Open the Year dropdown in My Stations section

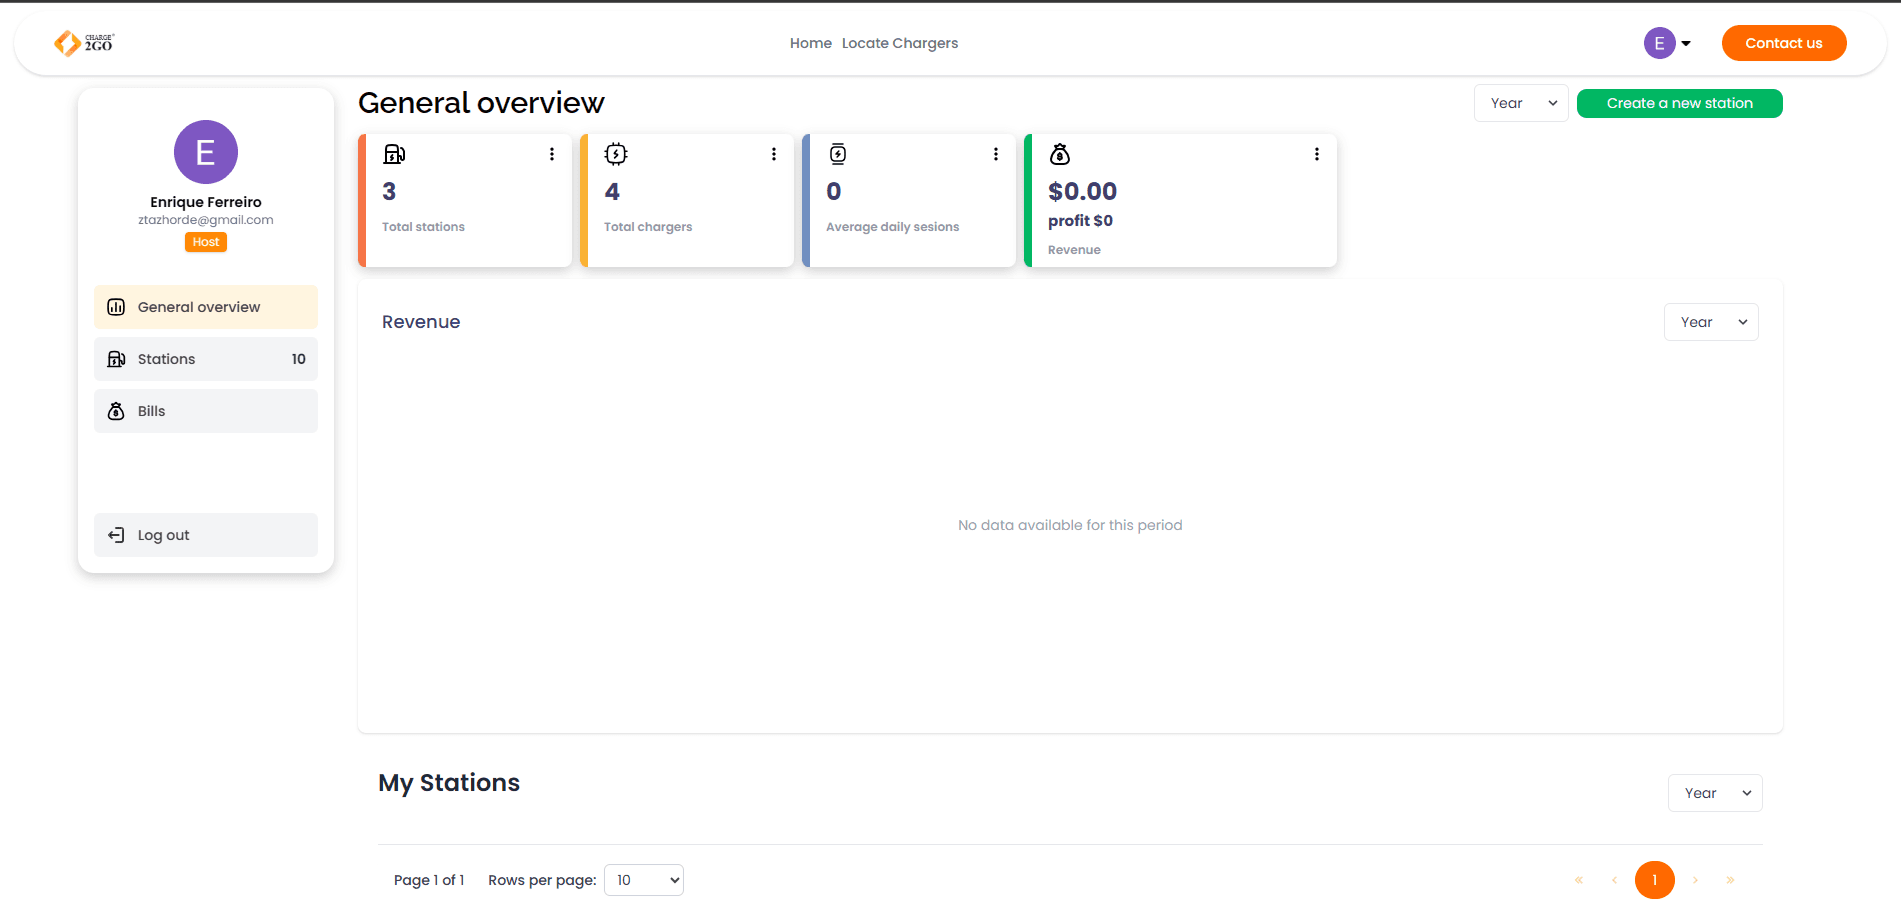point(1715,793)
